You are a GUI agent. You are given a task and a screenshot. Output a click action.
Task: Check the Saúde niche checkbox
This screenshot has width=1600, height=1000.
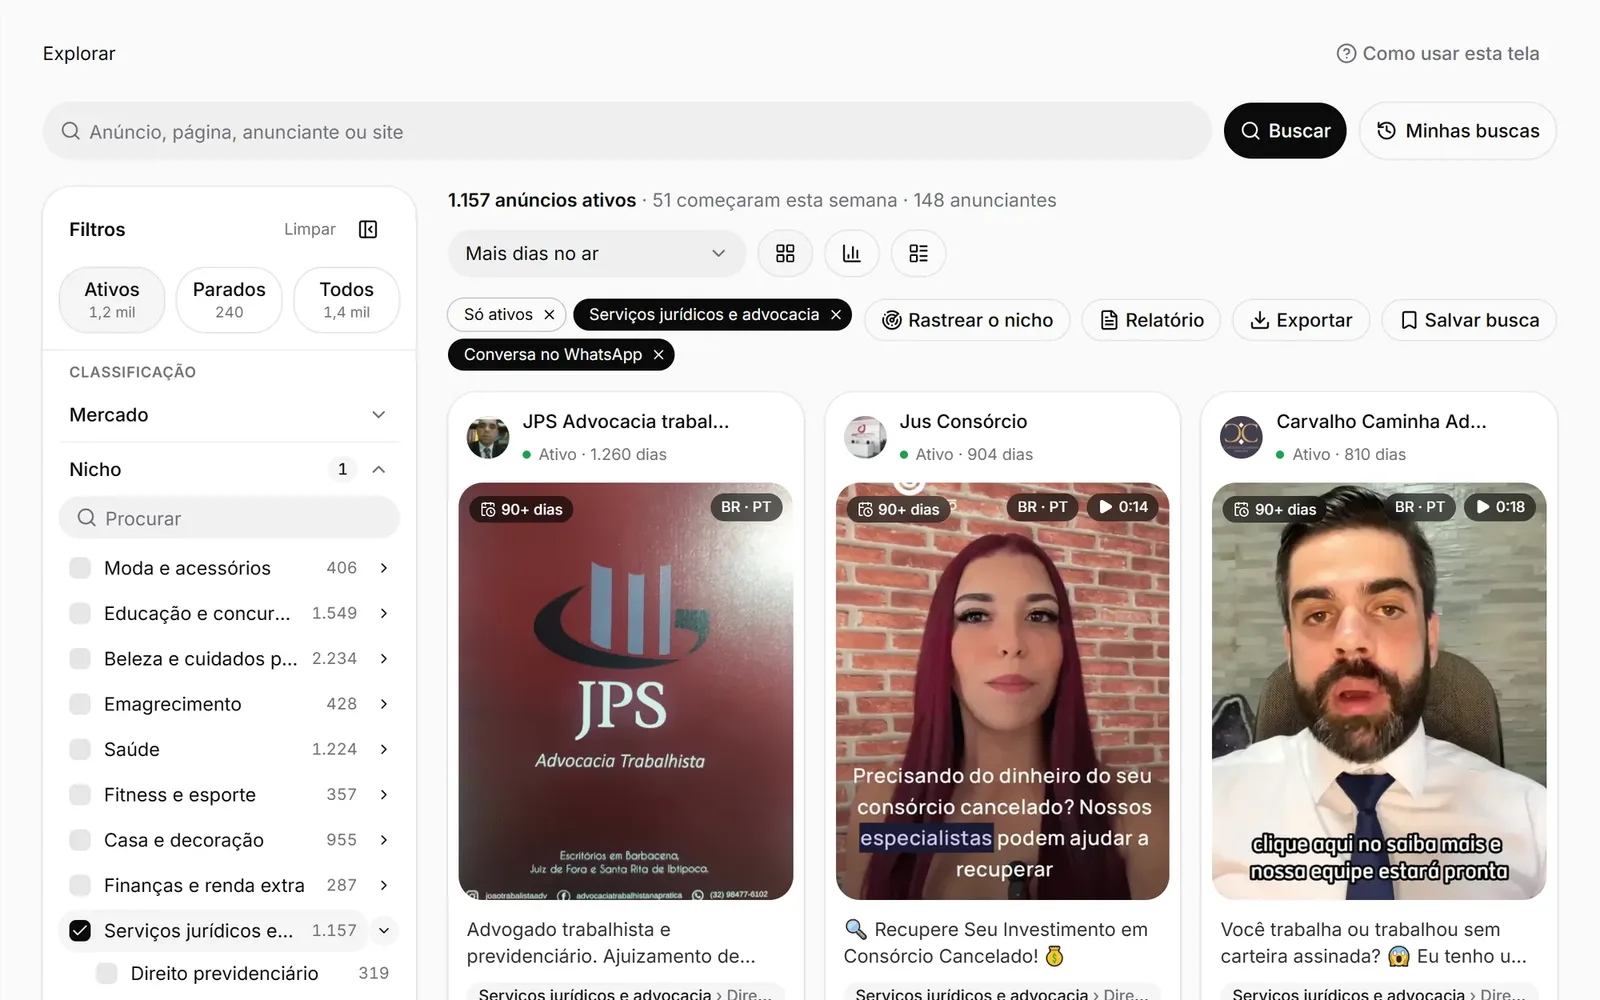coord(80,749)
